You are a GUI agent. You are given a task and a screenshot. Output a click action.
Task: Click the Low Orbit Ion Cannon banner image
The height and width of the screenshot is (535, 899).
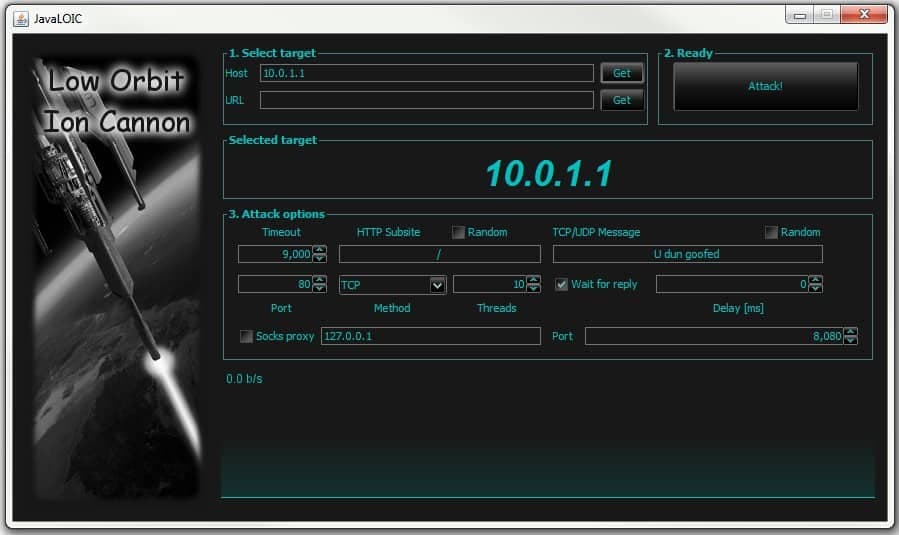click(116, 278)
